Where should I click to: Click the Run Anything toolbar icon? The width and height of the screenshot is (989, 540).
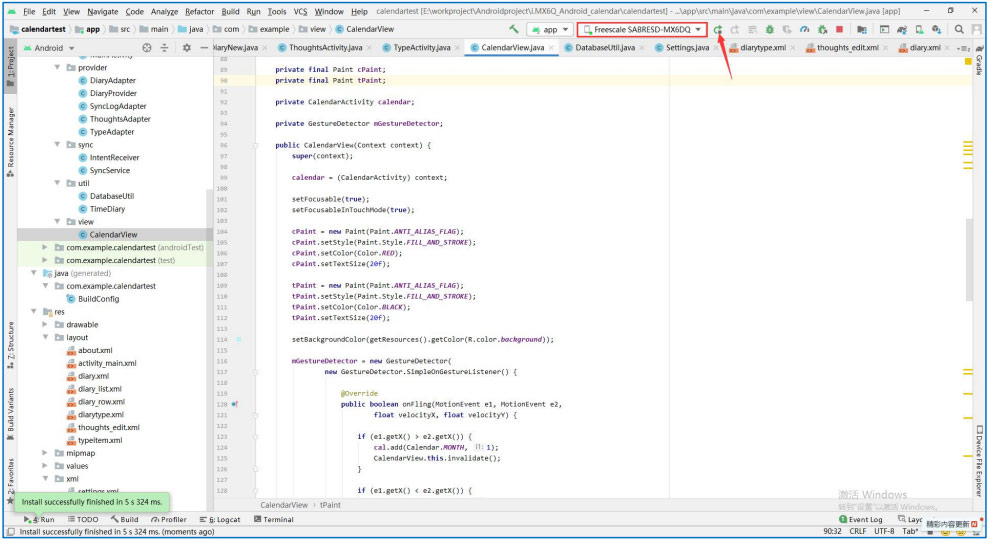point(884,29)
